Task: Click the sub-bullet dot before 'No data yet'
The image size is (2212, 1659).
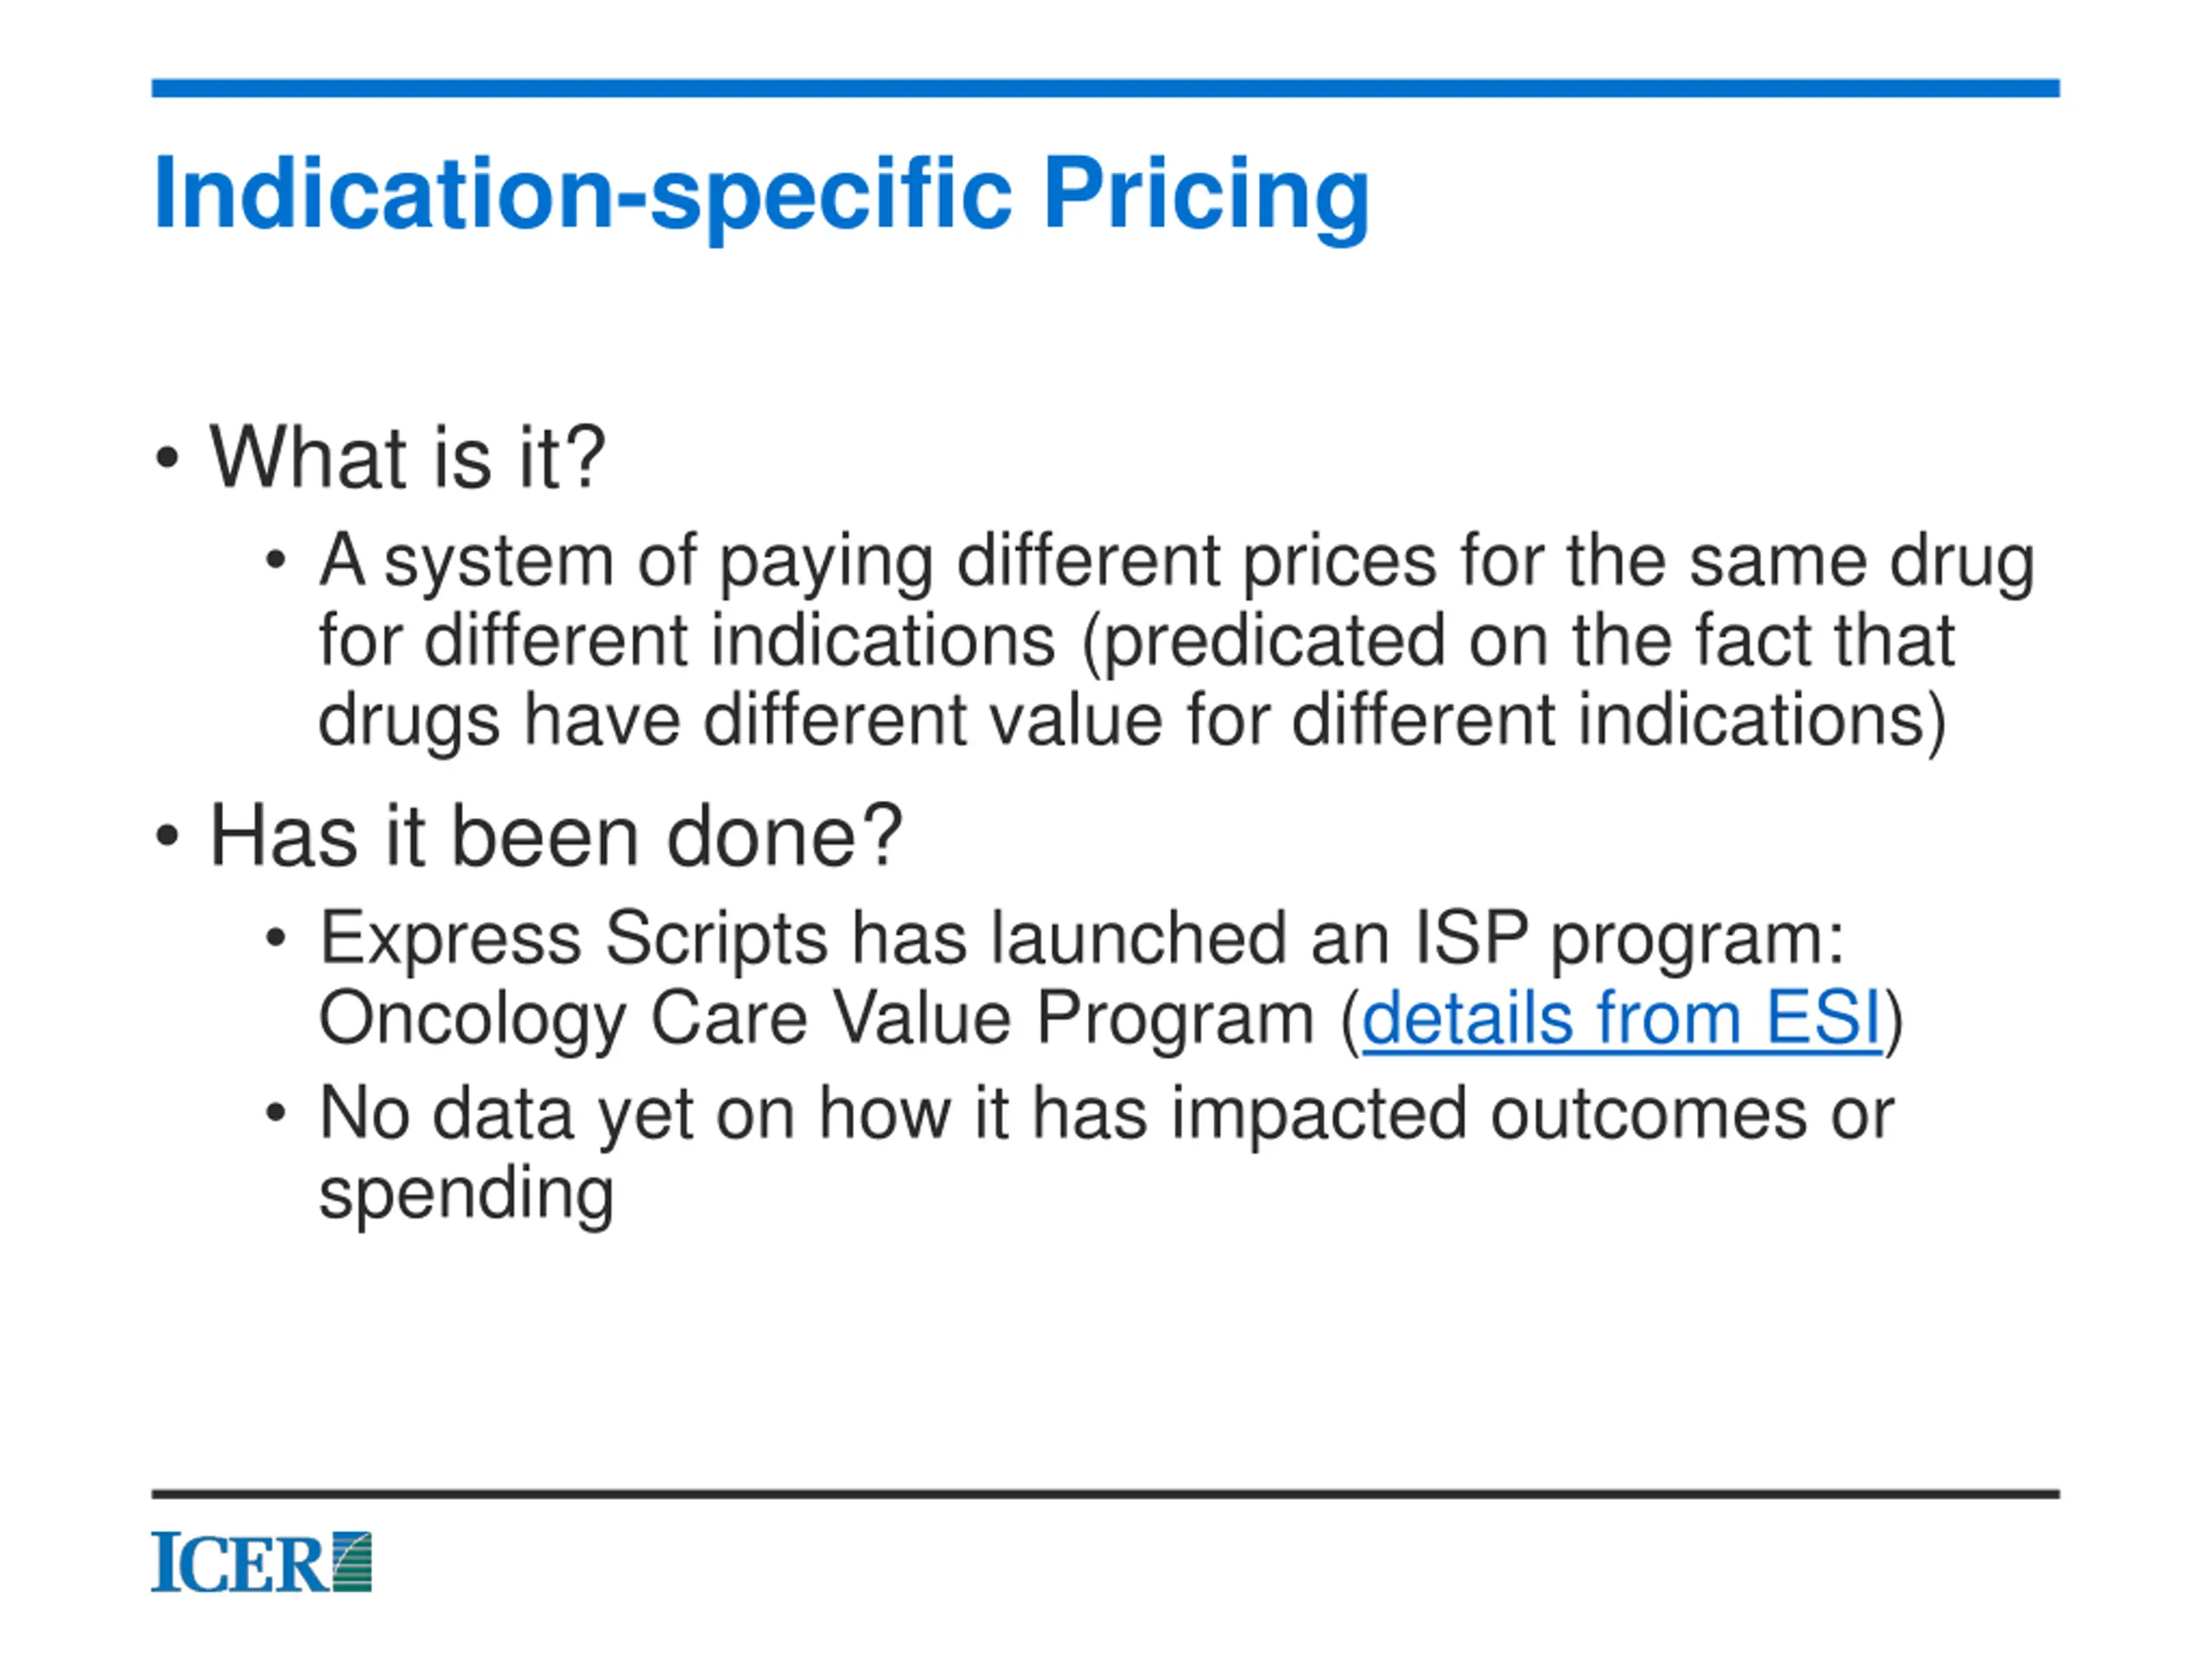Action: (x=276, y=1113)
